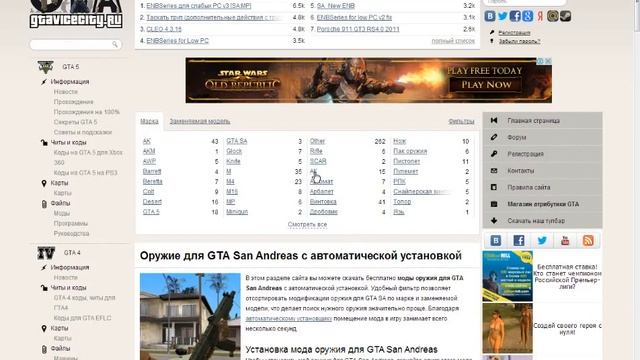640x360 pixels.
Task: Click the search magnifier icon
Action: pos(115,44)
